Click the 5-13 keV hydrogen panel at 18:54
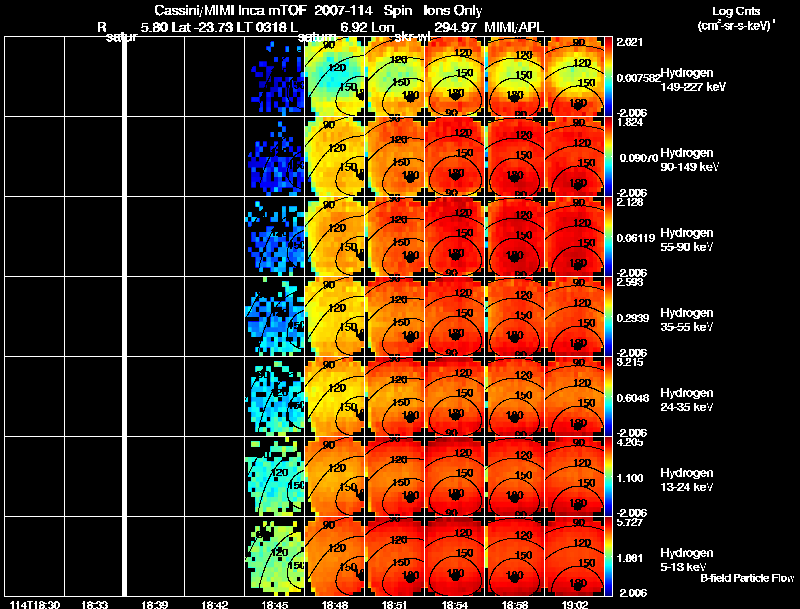The image size is (800, 609). pyautogui.click(x=455, y=557)
